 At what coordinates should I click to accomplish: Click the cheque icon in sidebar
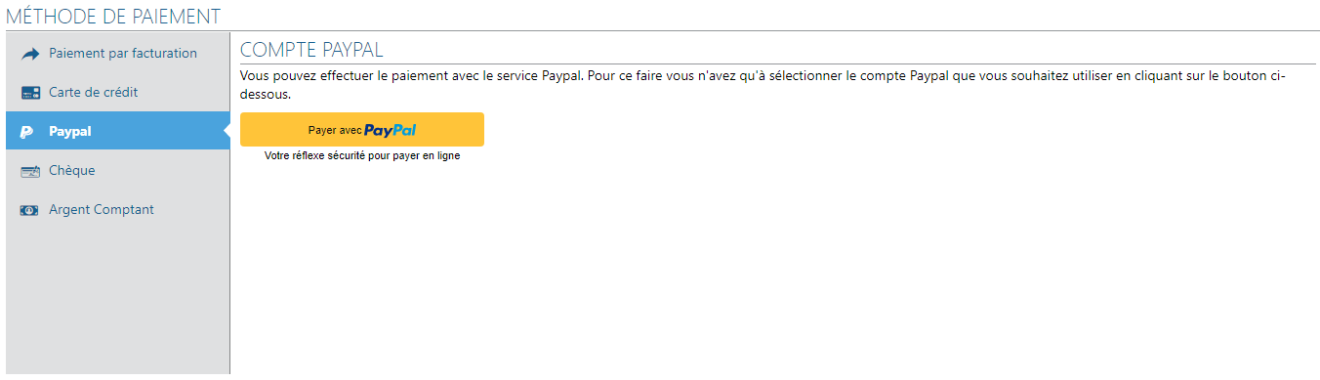click(x=30, y=171)
